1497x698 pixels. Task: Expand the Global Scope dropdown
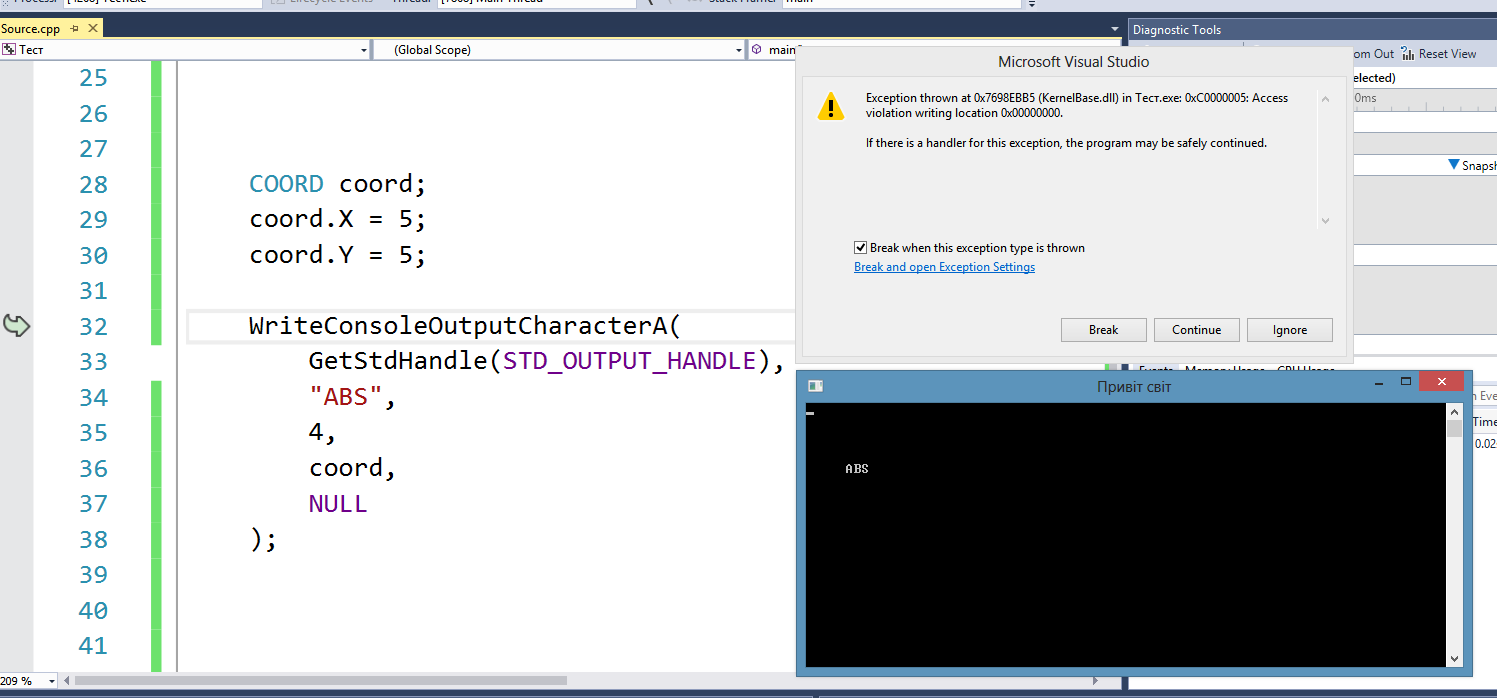click(739, 50)
